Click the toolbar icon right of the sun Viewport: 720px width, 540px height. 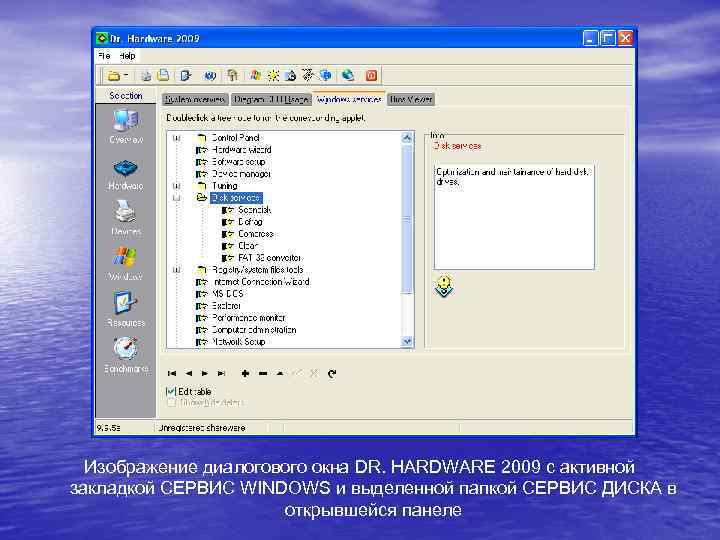(291, 75)
